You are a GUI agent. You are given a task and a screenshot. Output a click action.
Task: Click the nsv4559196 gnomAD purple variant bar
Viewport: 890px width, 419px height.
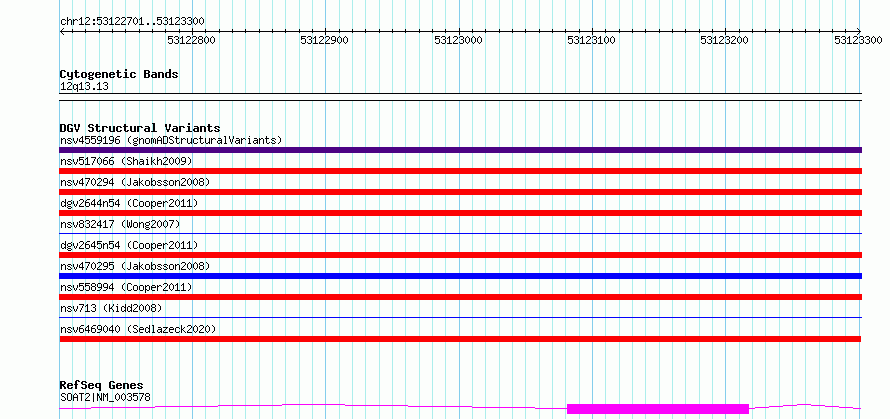click(460, 150)
